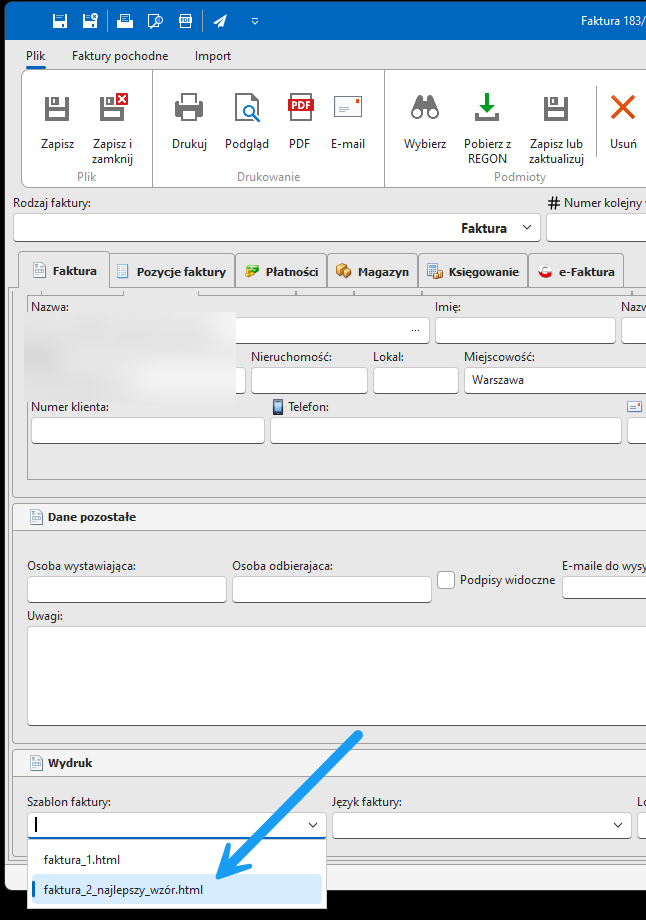Screen dimensions: 646x920
Task: Click the Drukuj printer icon
Action: 189,108
